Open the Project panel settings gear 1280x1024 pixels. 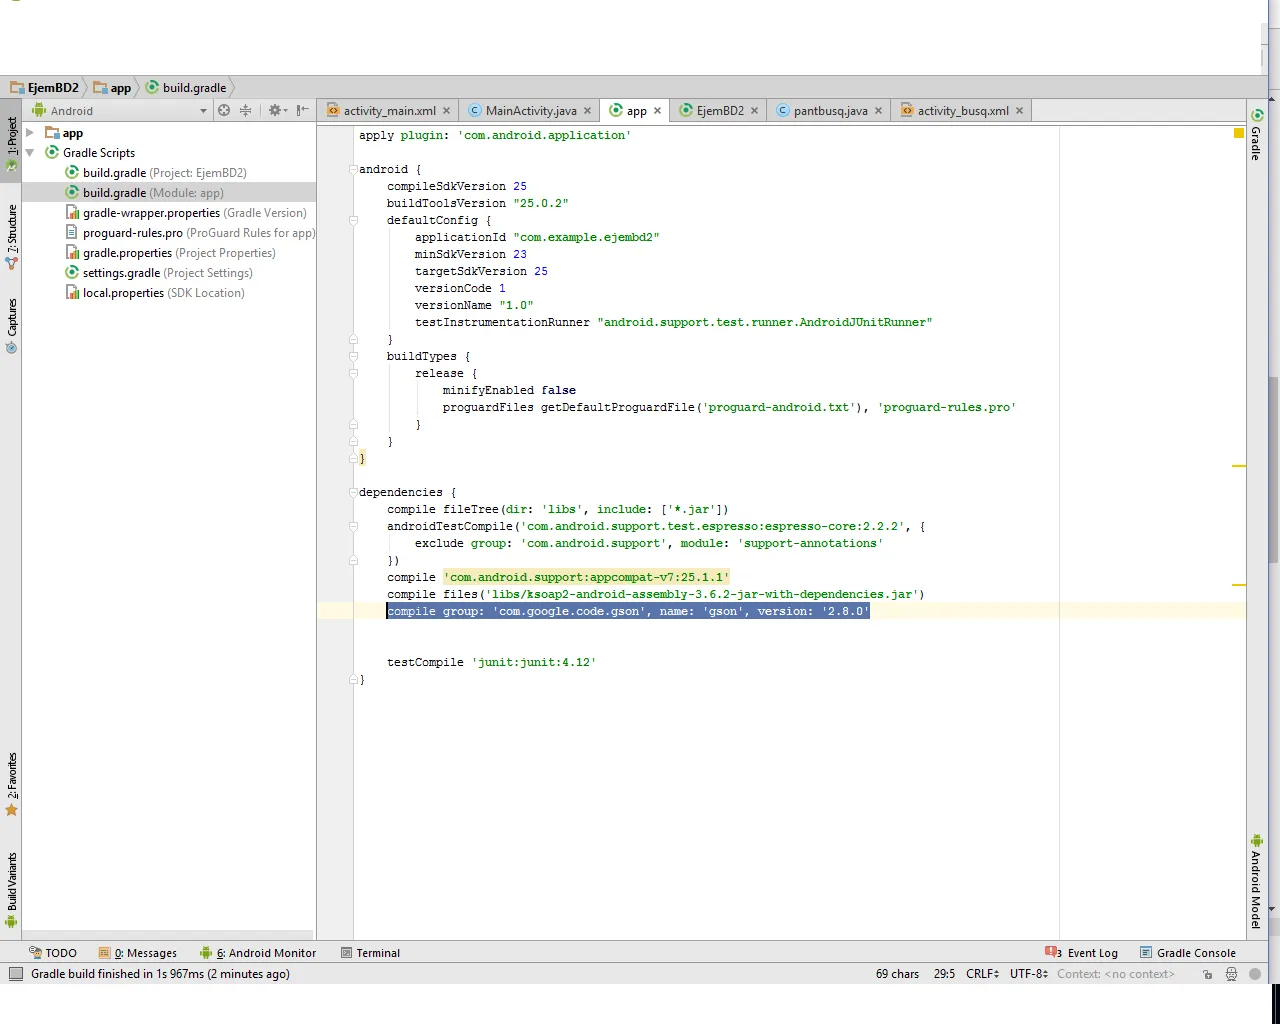[275, 111]
